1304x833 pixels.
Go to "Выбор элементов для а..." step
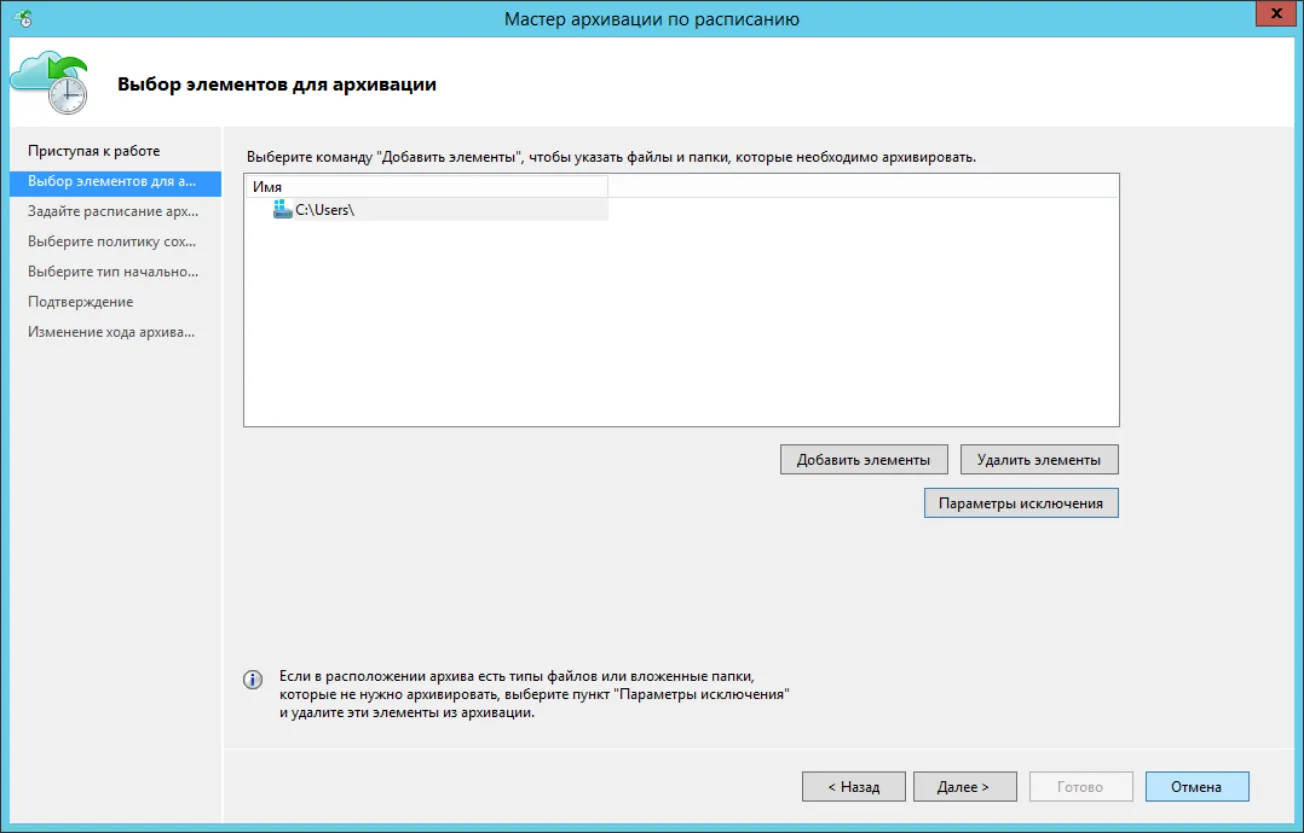pos(114,181)
